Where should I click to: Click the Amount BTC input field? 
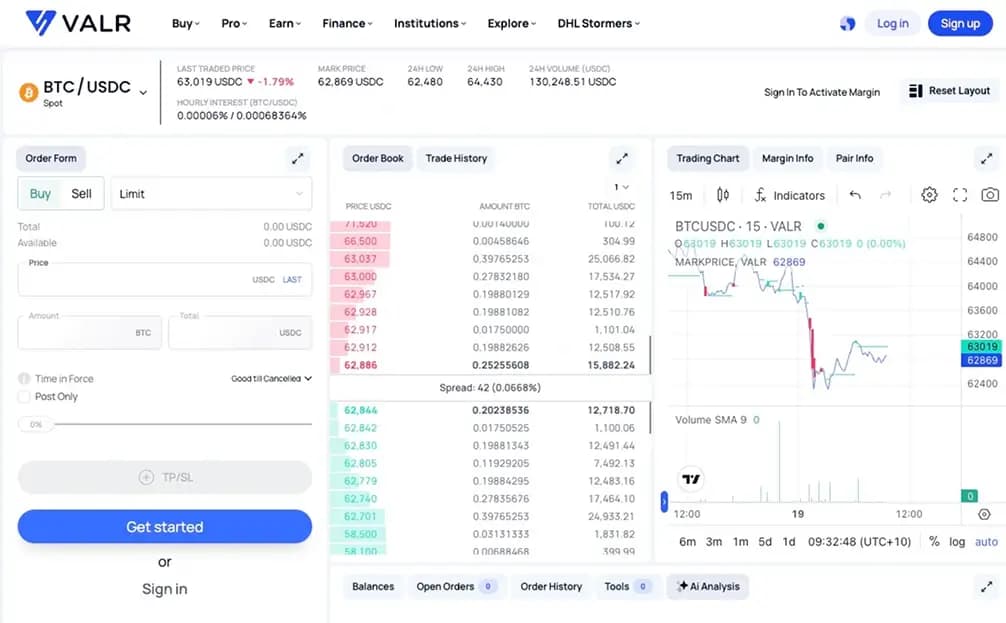(x=89, y=332)
